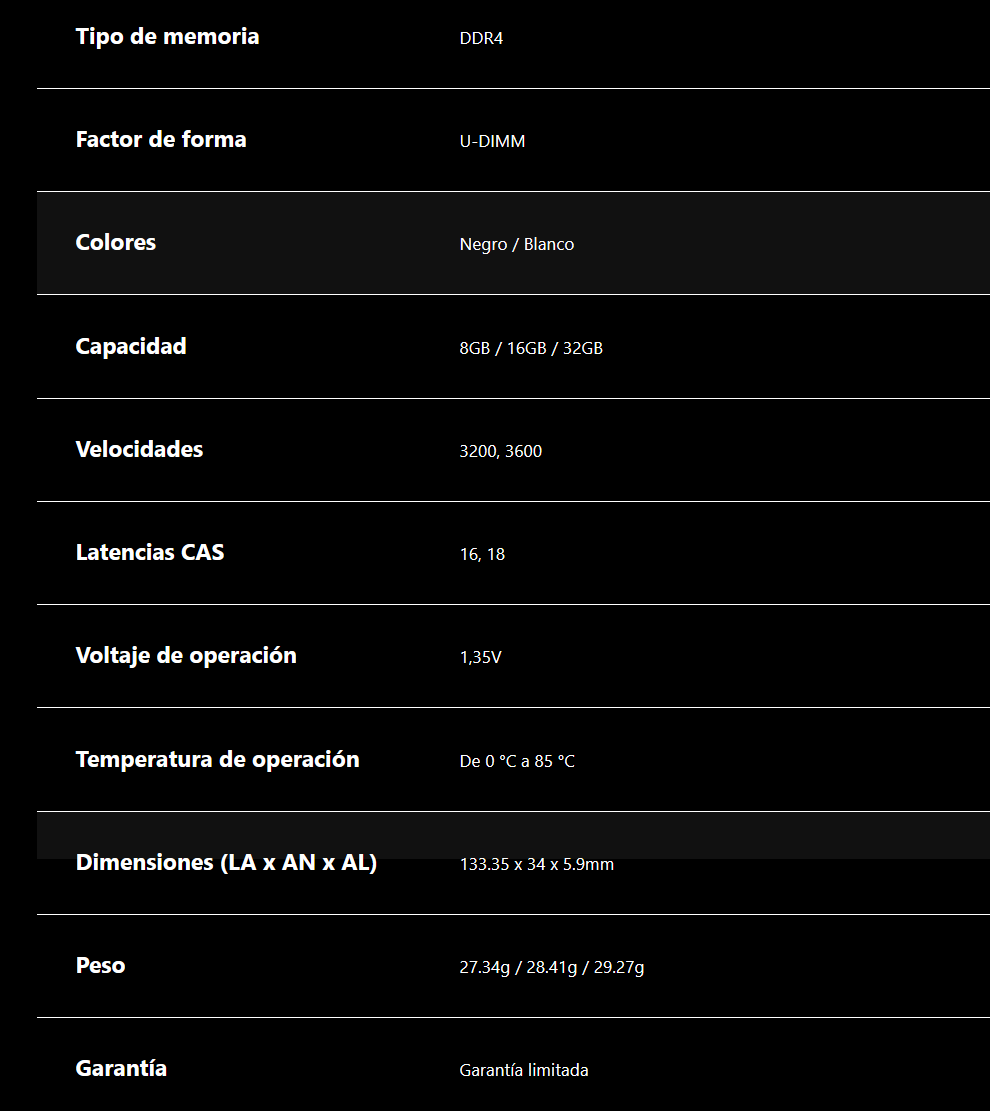Click the 'Capacidad' specification label
This screenshot has width=990, height=1111.
point(131,346)
